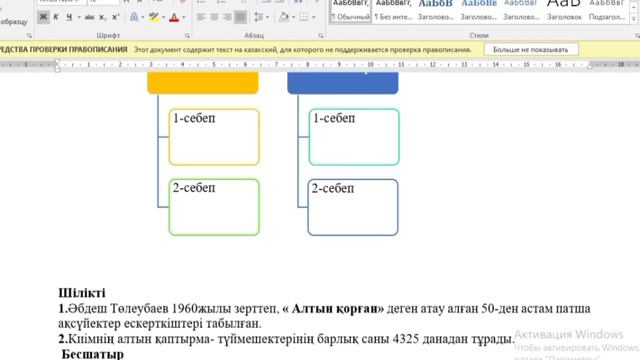Open line spacing options
This screenshot has width=640, height=360.
(x=258, y=17)
